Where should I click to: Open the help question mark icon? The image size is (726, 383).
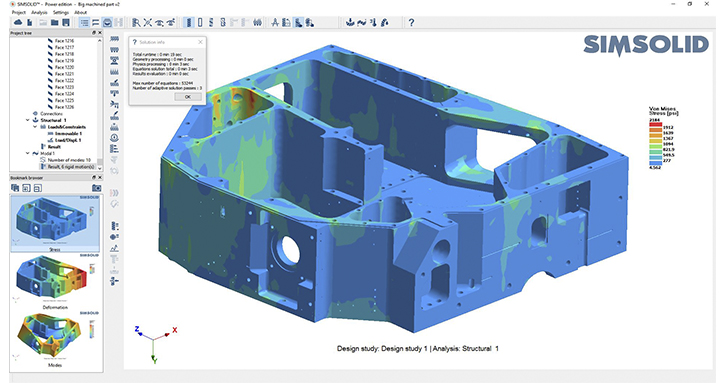coord(411,22)
